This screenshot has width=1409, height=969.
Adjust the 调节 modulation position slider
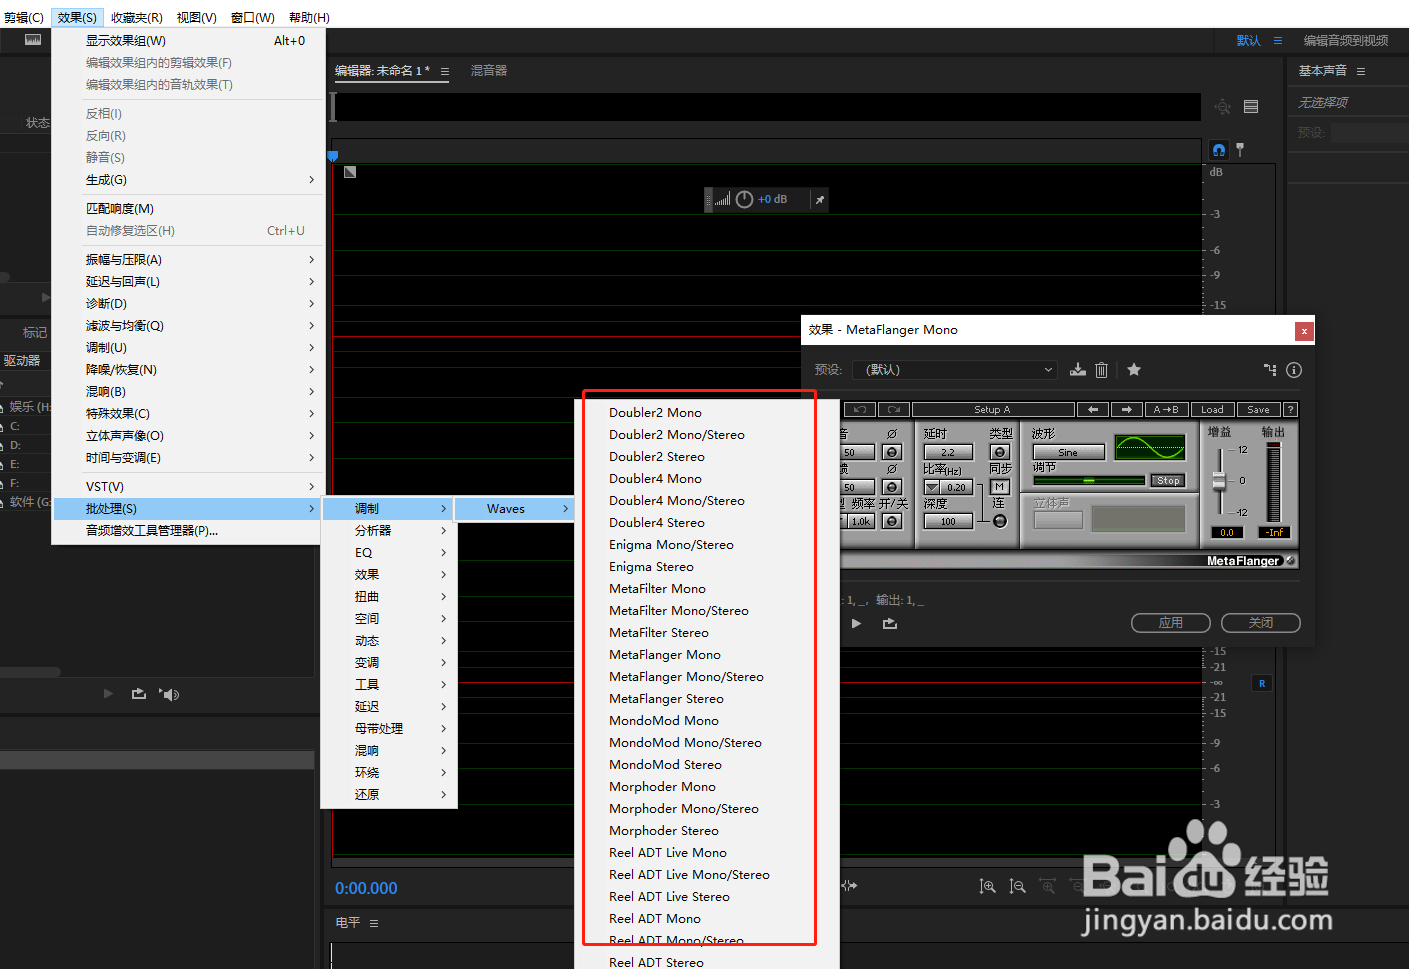point(1089,481)
